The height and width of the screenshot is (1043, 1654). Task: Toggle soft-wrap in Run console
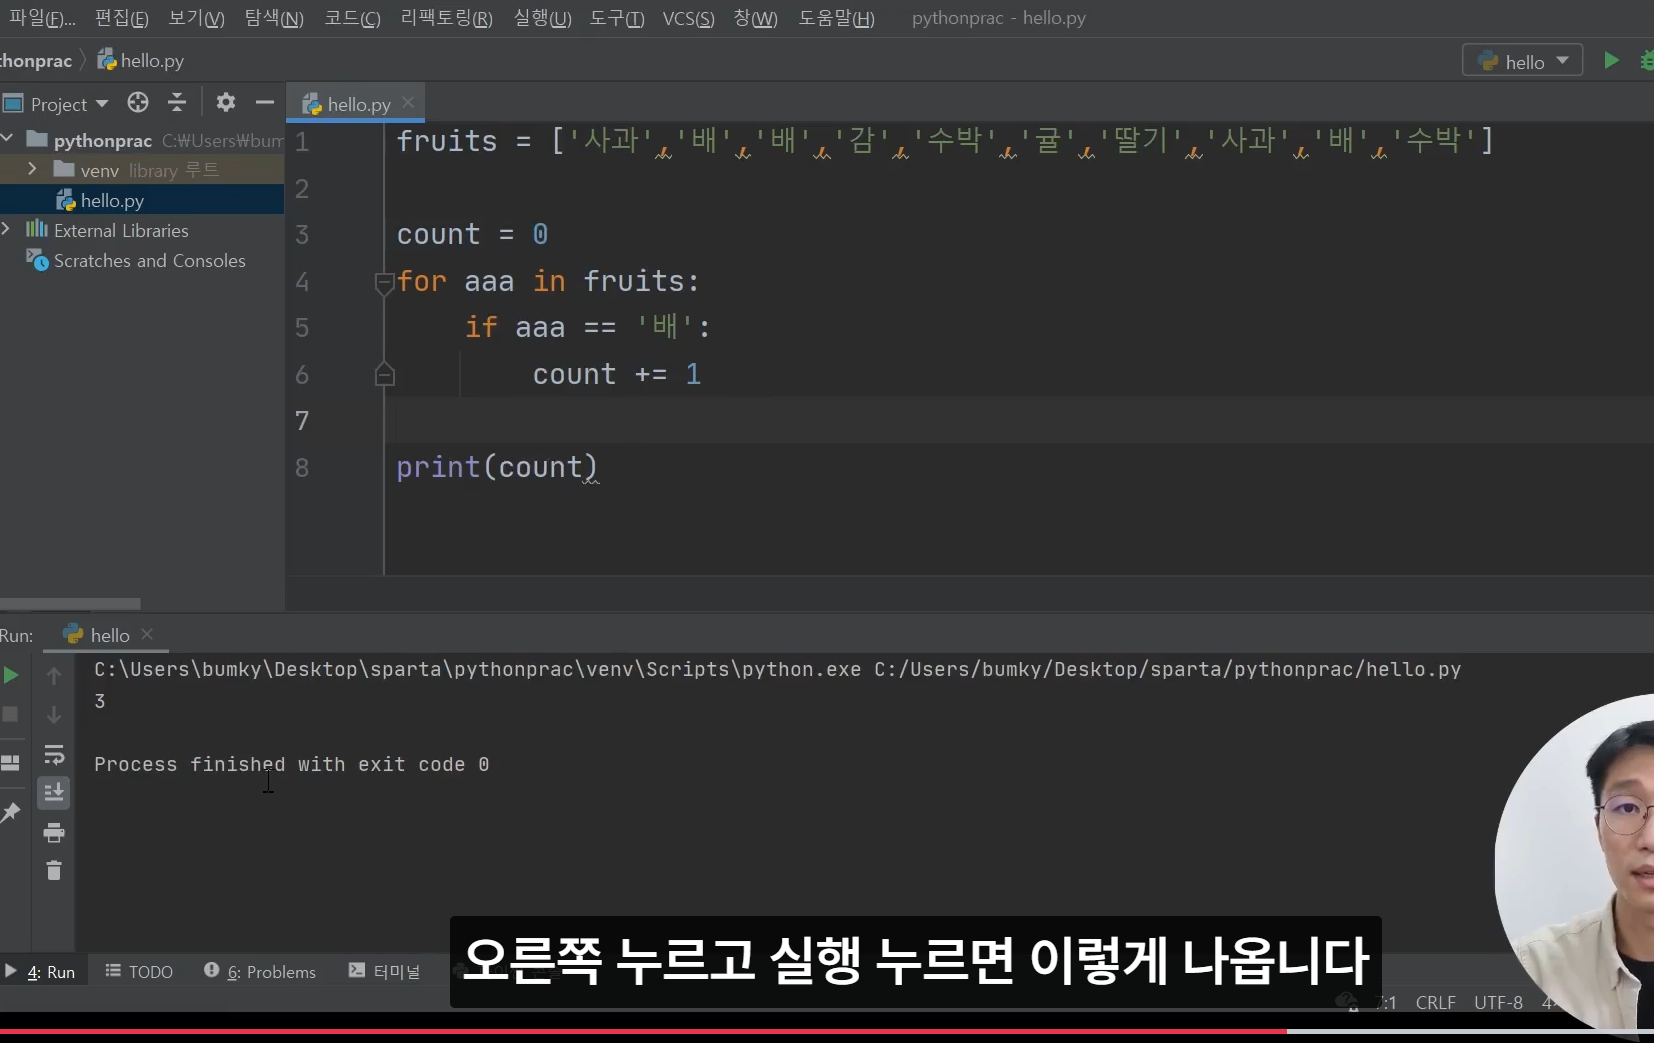(54, 754)
